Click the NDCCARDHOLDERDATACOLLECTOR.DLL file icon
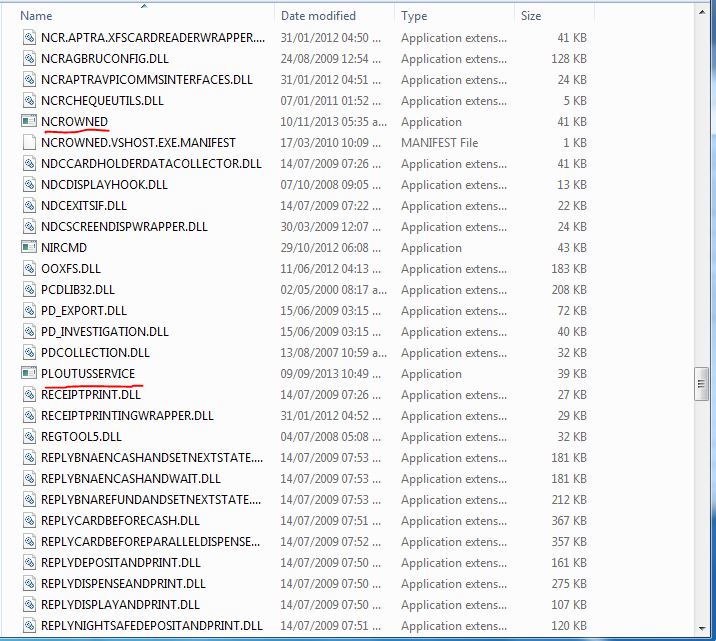This screenshot has width=716, height=641. pyautogui.click(x=29, y=163)
